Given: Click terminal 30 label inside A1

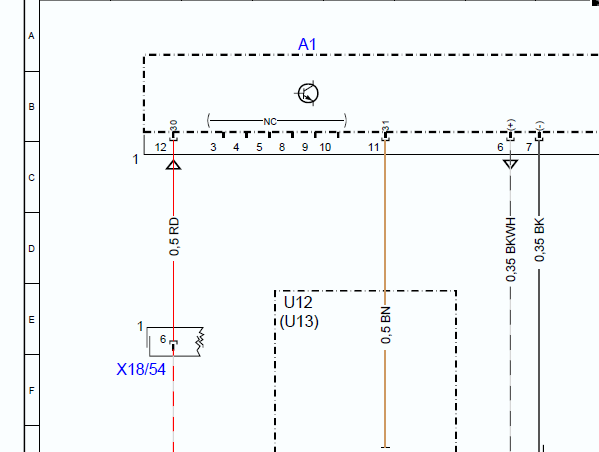Looking at the screenshot, I should coord(174,125).
